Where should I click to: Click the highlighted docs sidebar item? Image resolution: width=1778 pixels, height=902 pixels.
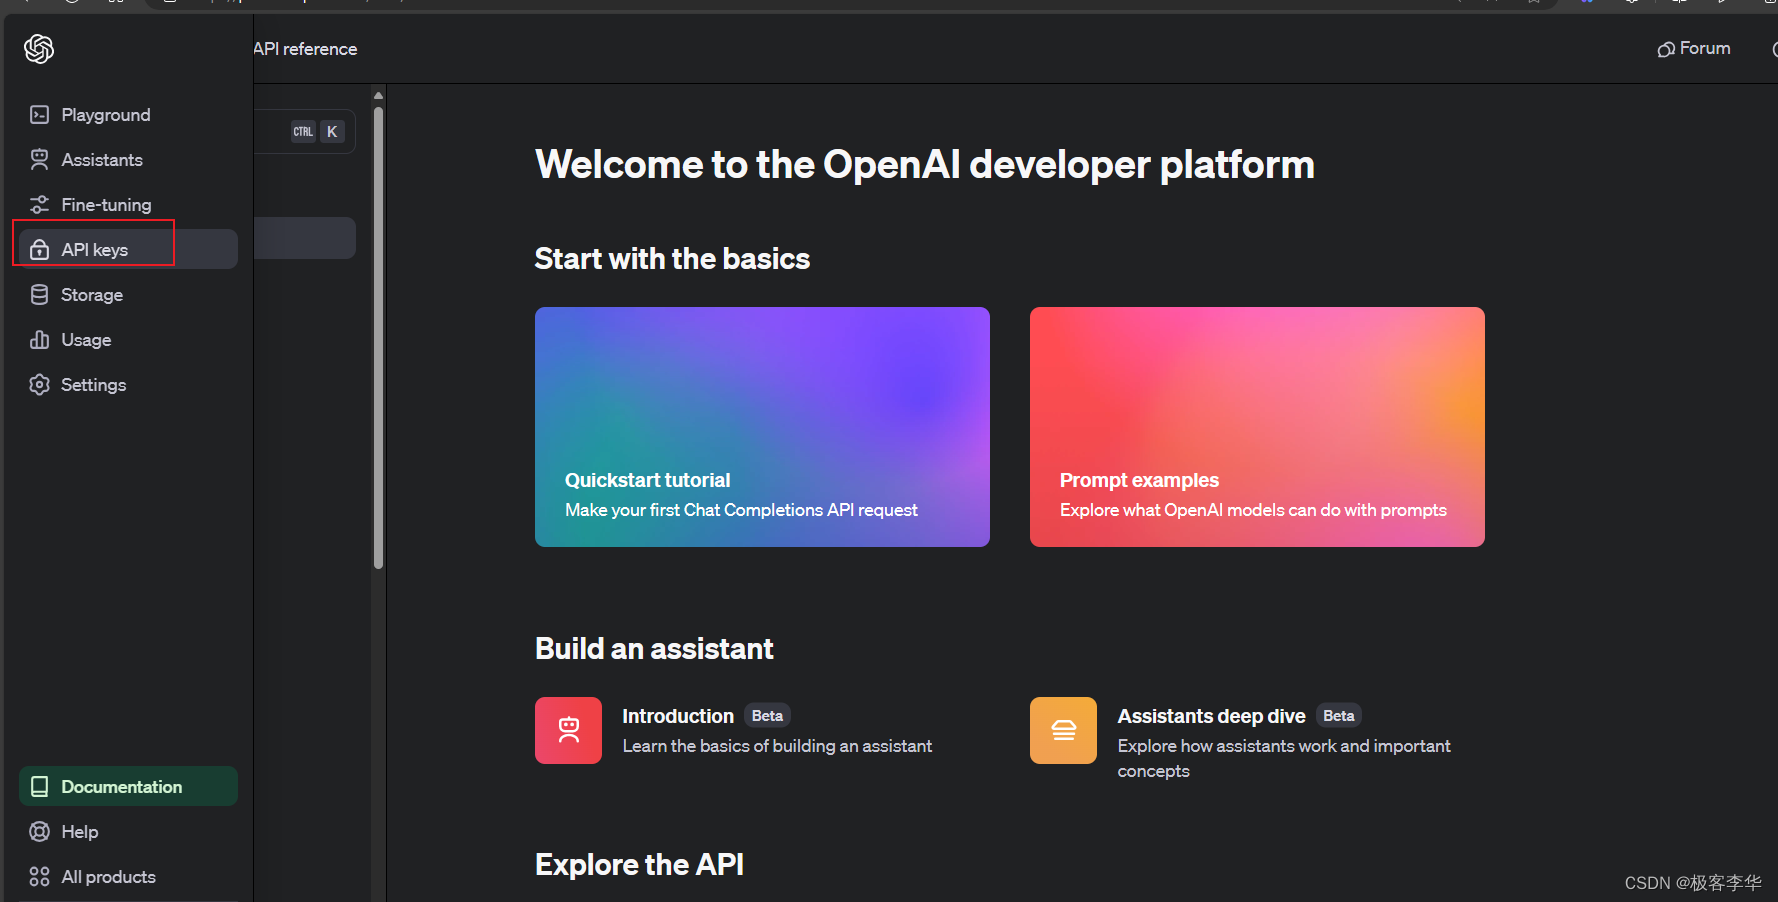305,238
